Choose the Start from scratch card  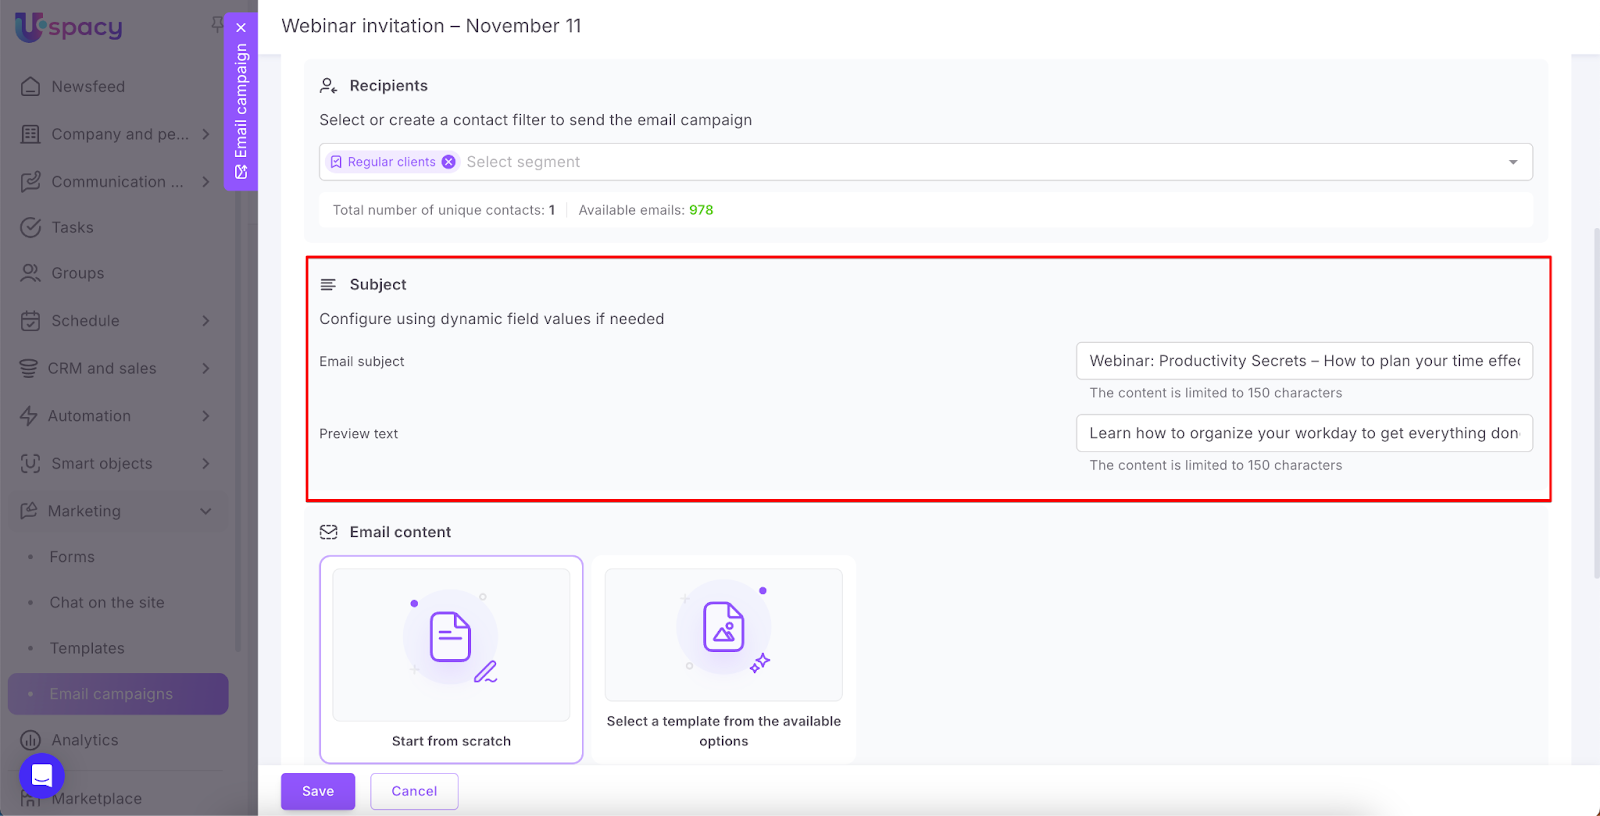pos(451,659)
